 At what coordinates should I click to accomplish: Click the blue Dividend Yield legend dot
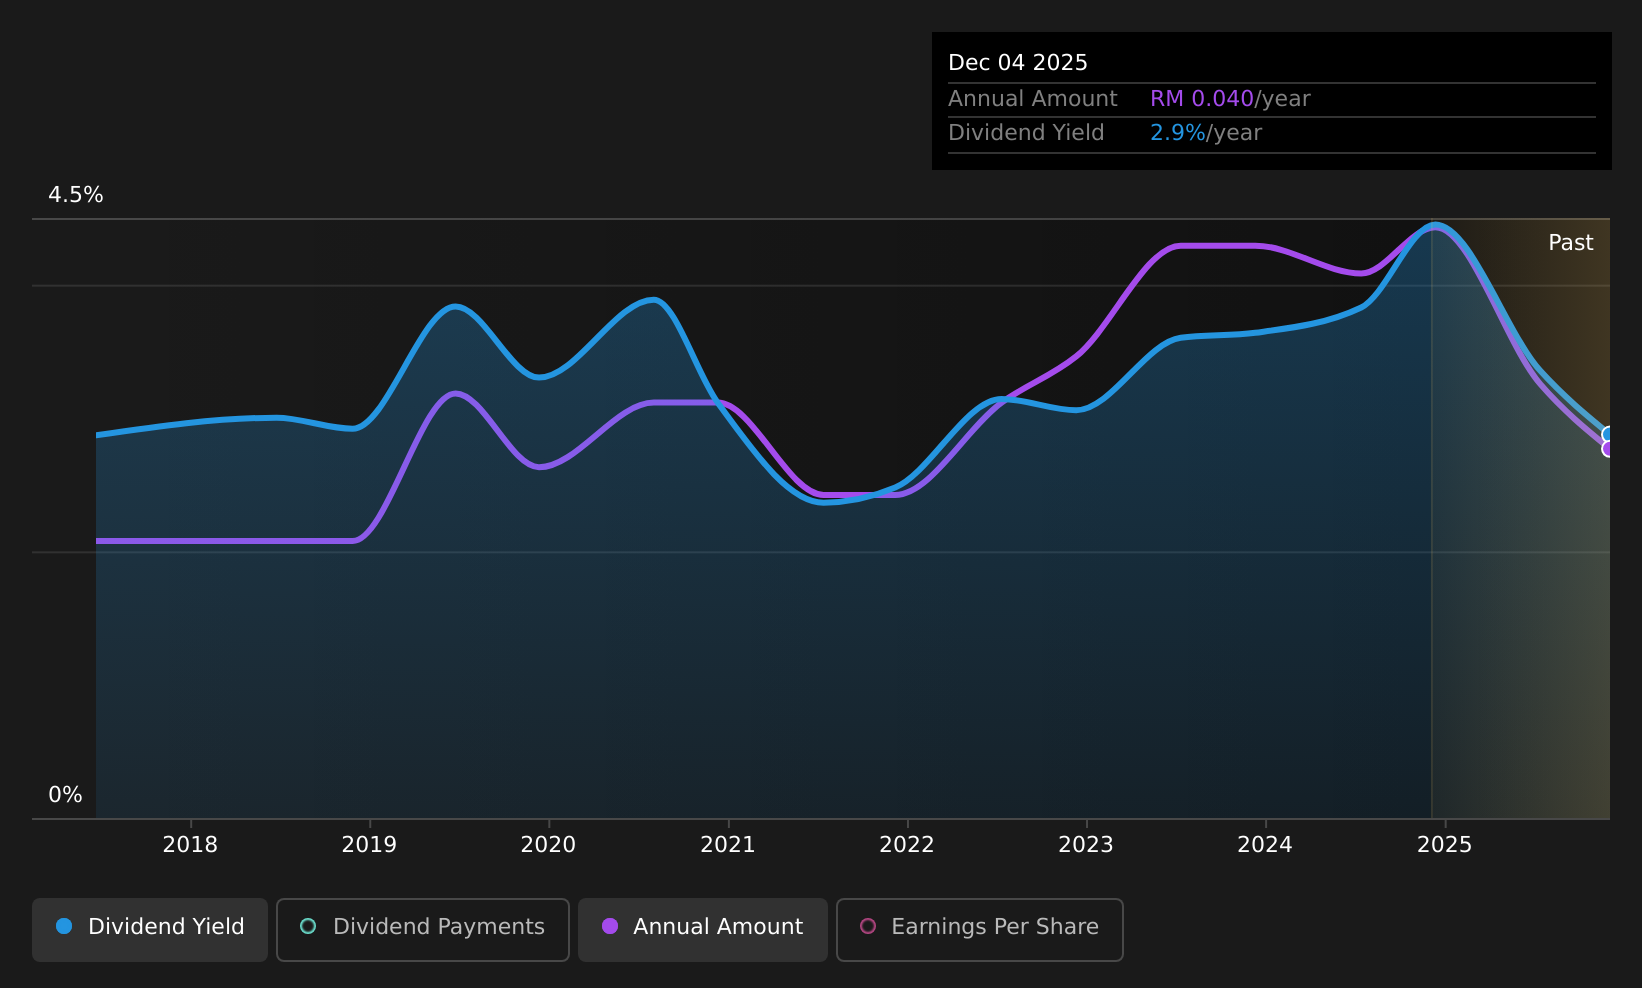[64, 926]
